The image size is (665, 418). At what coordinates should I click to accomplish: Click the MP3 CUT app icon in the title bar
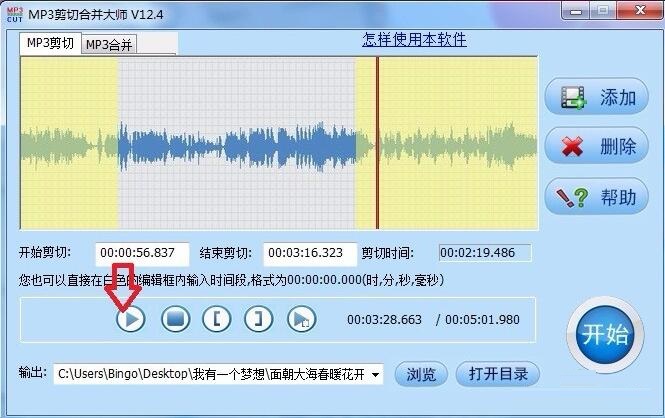click(x=17, y=13)
